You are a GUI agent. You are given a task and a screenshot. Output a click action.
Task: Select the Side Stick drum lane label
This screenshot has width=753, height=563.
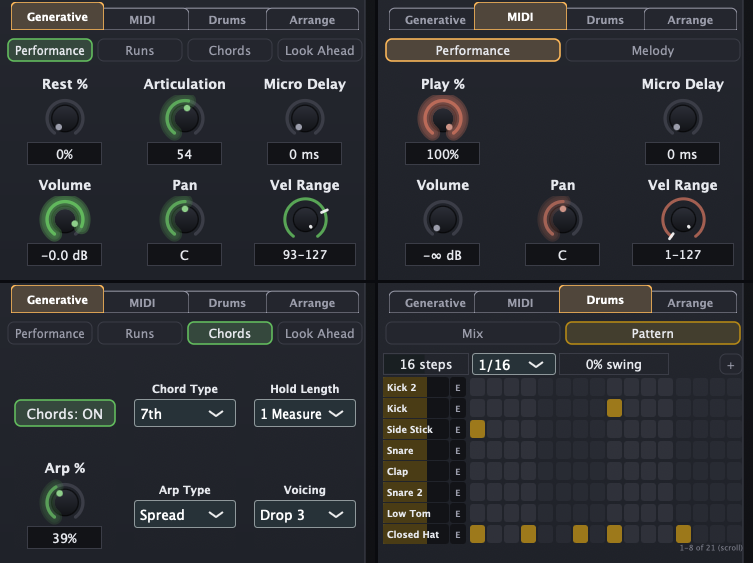(x=416, y=429)
